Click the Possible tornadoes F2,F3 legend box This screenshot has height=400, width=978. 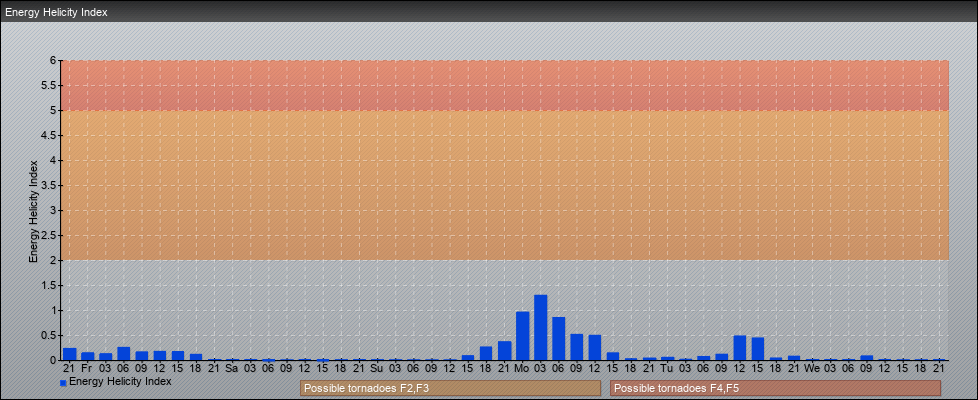450,388
